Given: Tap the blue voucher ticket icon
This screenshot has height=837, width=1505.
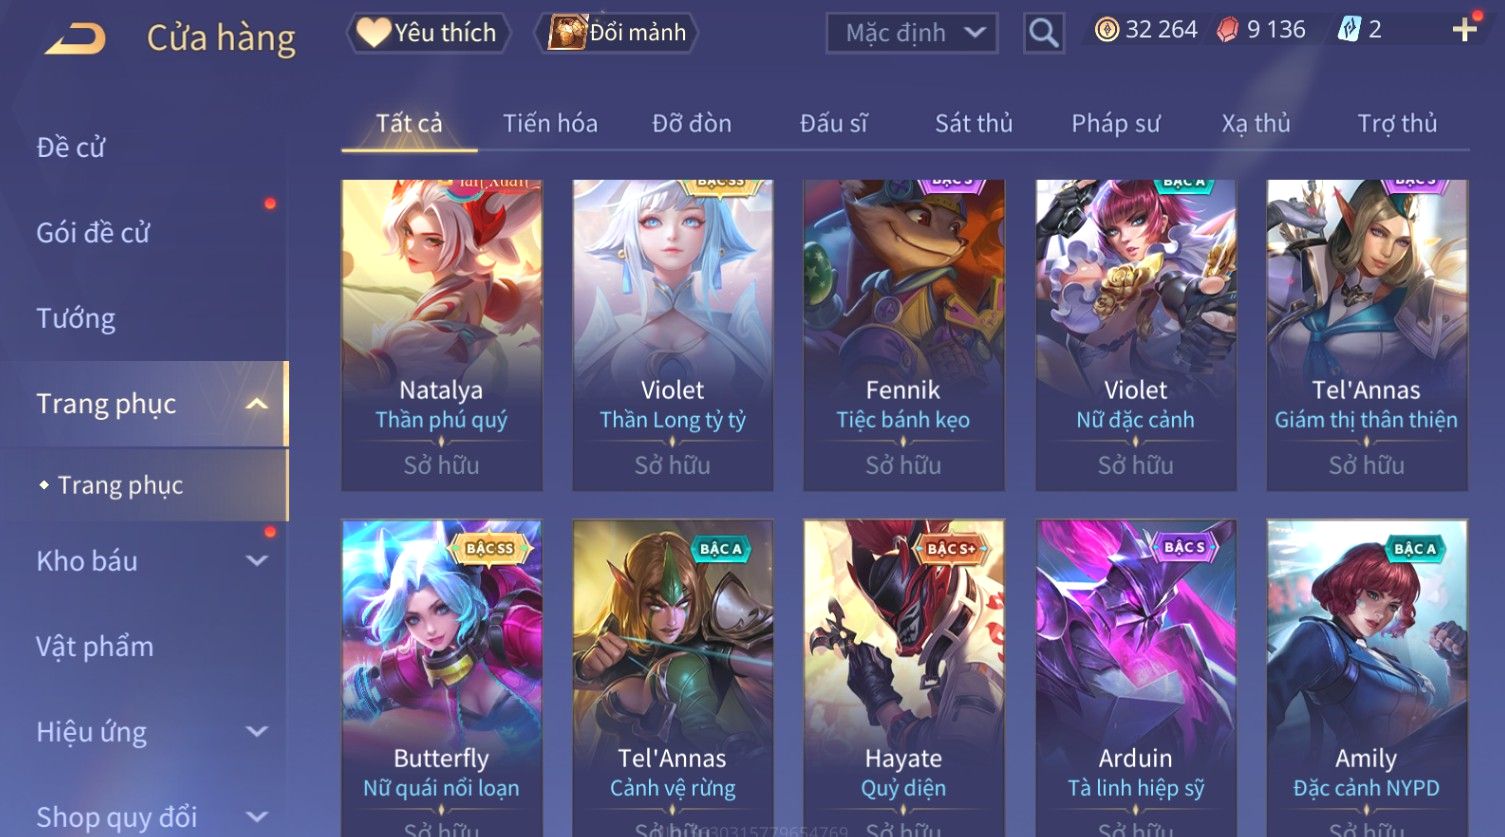Looking at the screenshot, I should (x=1349, y=30).
